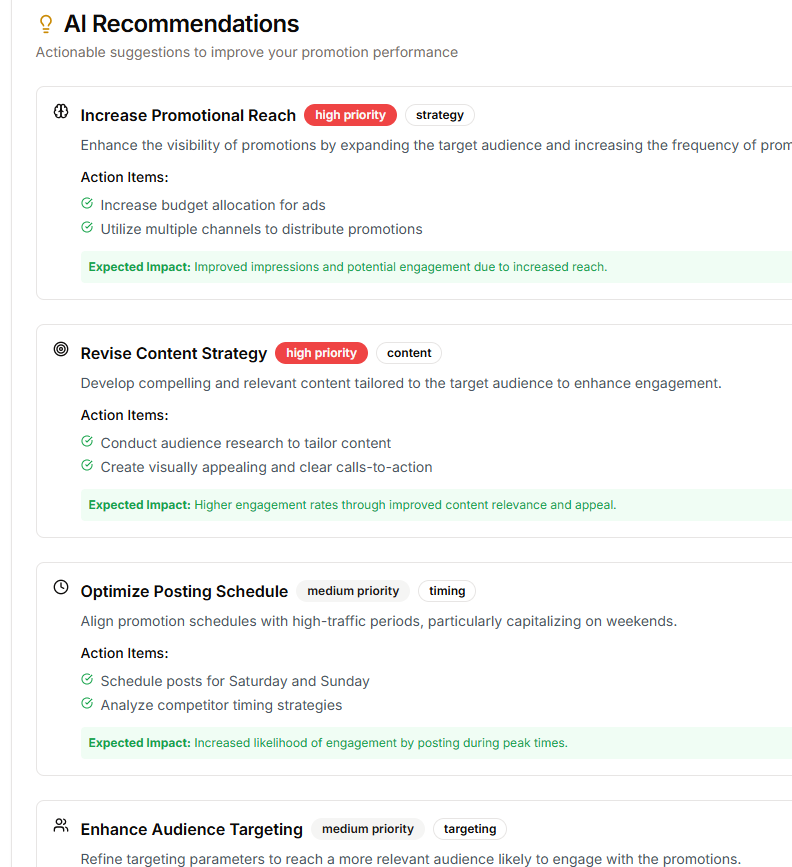Screen dimensions: 792x867
Task: Click the checkmark beside Conduct audience research
Action: (x=87, y=443)
